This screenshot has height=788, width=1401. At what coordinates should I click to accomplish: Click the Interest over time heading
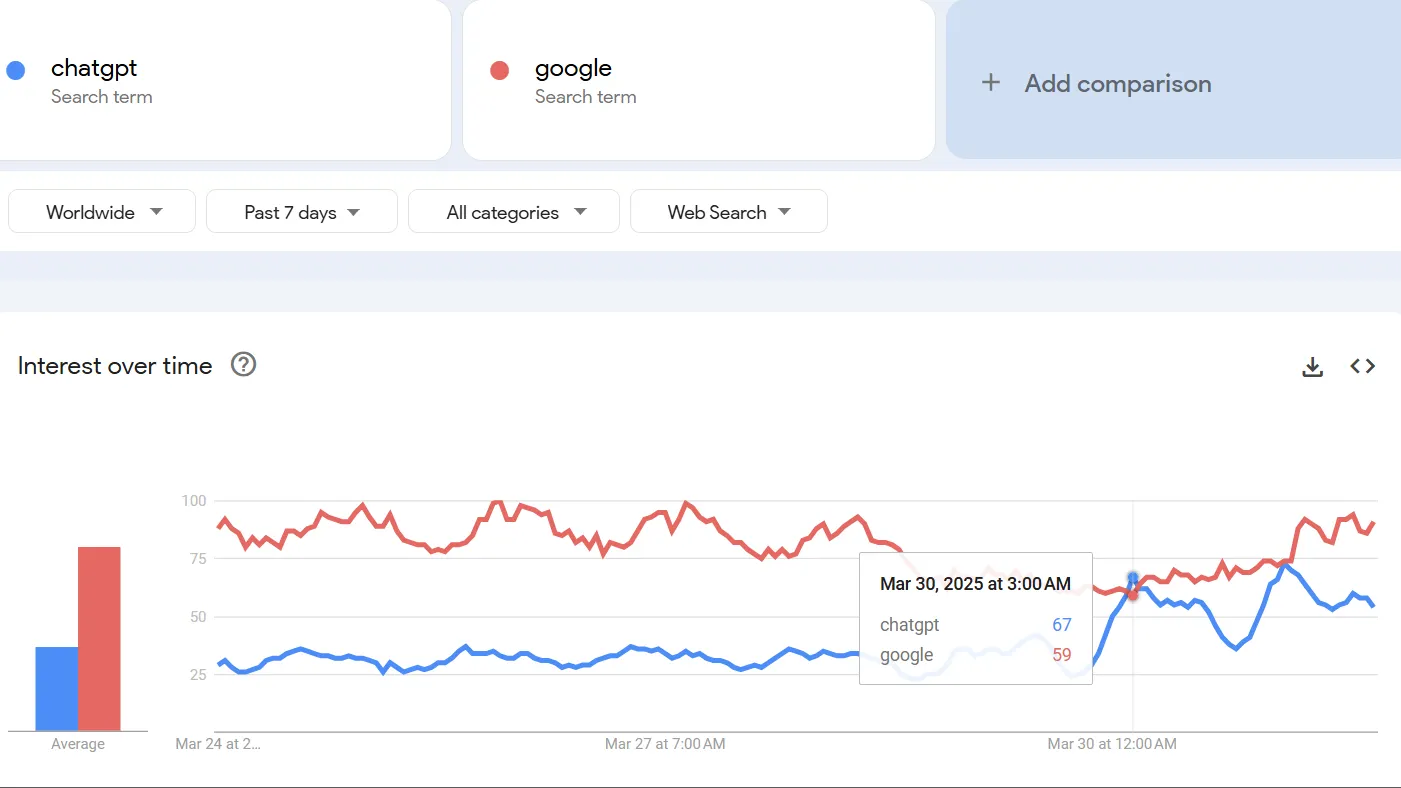tap(115, 366)
